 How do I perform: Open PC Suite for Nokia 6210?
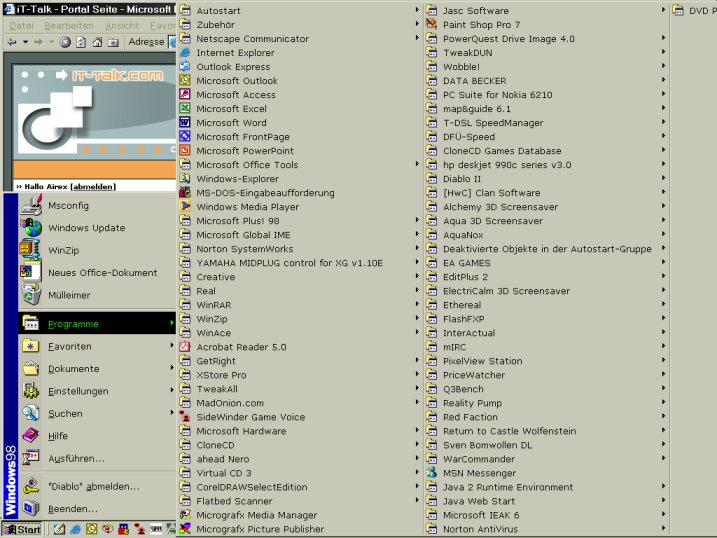click(x=546, y=95)
